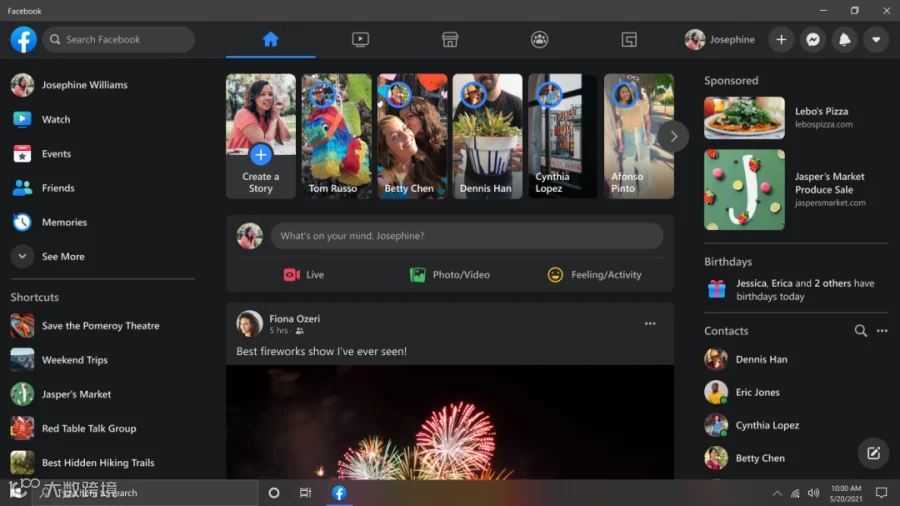This screenshot has height=506, width=900.
Task: Open the Memories clock icon in sidebar
Action: click(22, 222)
